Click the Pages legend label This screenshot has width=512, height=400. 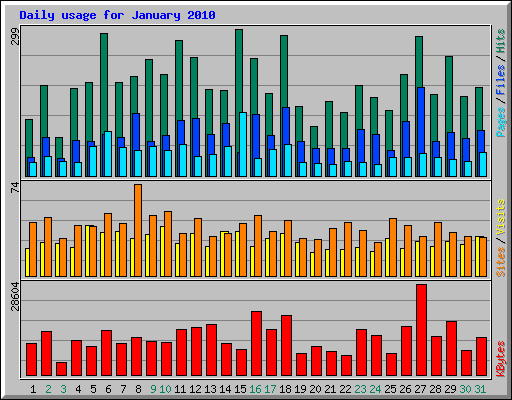[x=501, y=122]
